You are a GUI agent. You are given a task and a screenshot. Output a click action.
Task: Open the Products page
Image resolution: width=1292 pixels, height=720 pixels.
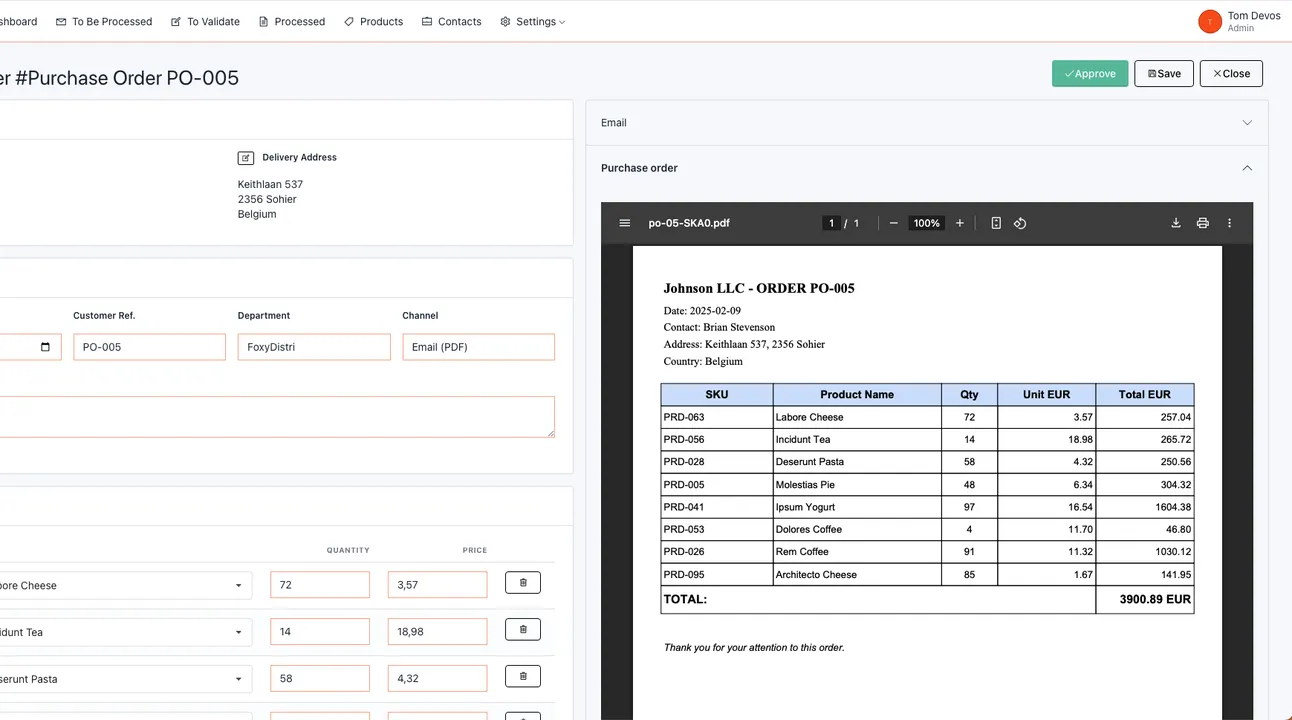(x=374, y=21)
